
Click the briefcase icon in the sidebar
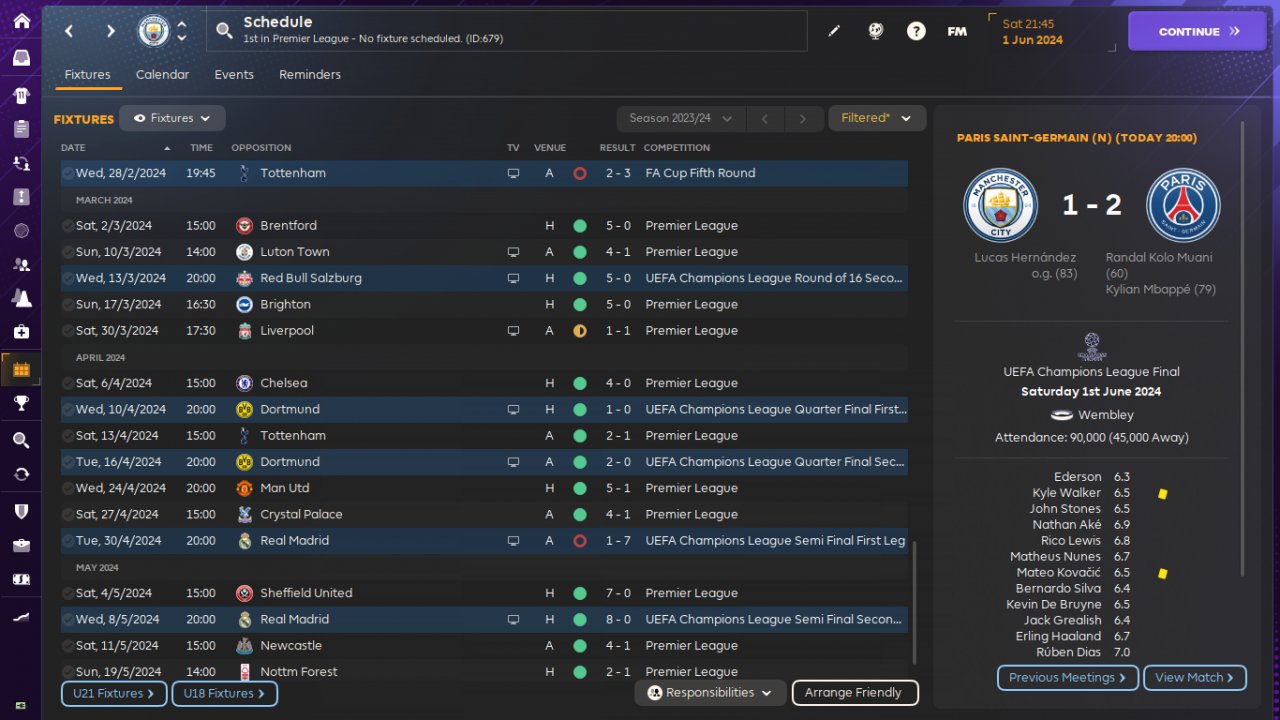21,545
